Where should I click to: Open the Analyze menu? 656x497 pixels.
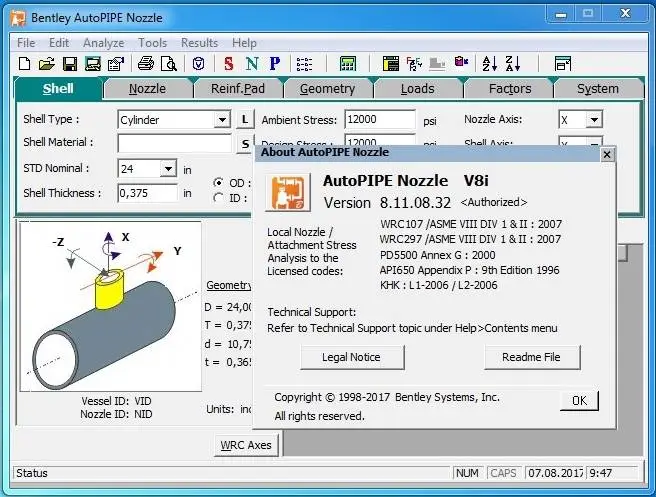click(x=103, y=43)
